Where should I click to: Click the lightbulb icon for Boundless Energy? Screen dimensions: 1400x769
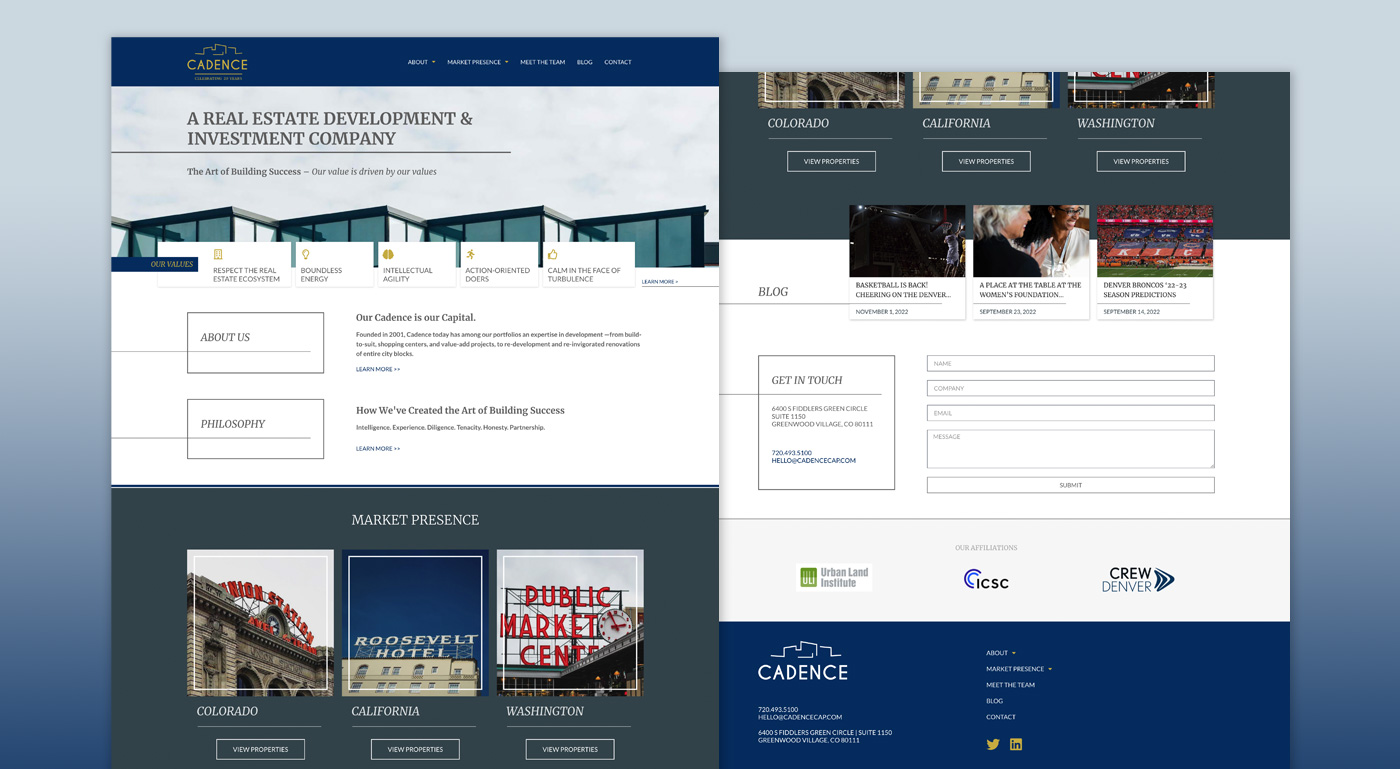pos(306,255)
